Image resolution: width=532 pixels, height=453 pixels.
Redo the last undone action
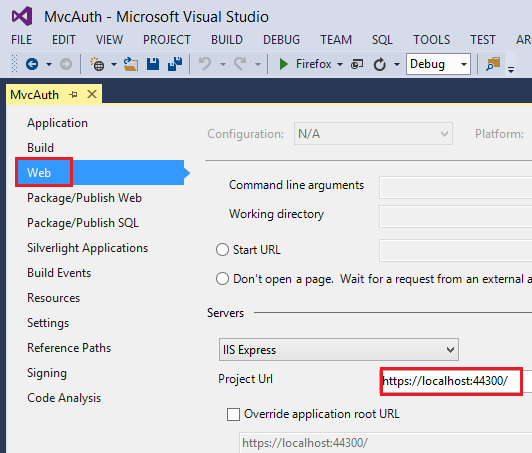click(240, 64)
